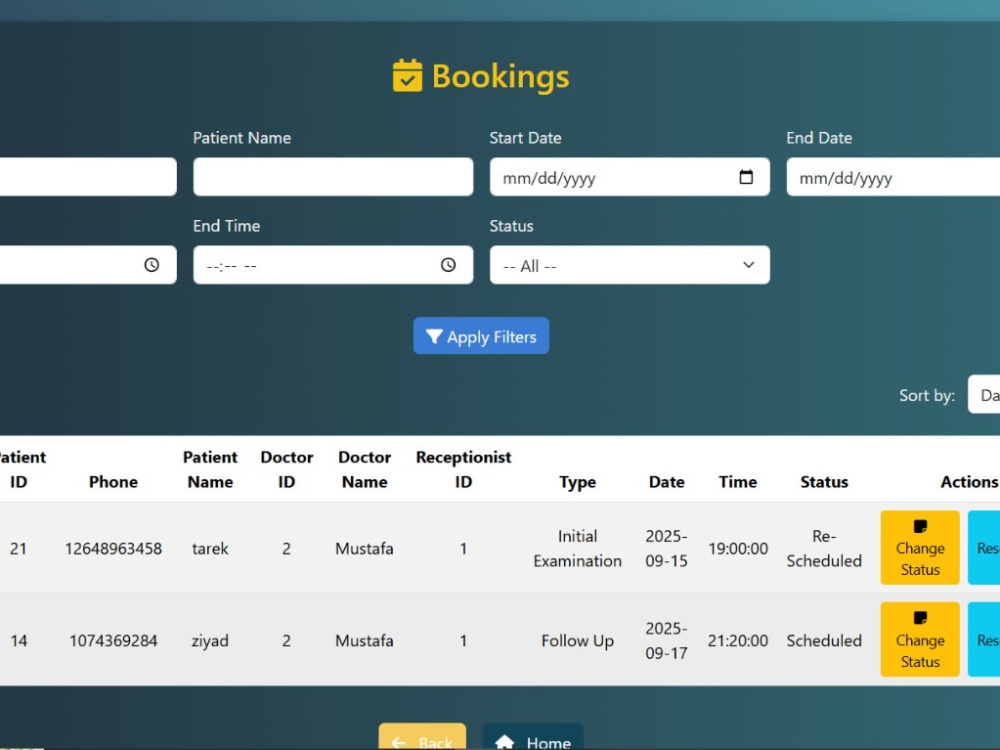Click the End Time field label
The image size is (1000, 750).
coord(226,226)
